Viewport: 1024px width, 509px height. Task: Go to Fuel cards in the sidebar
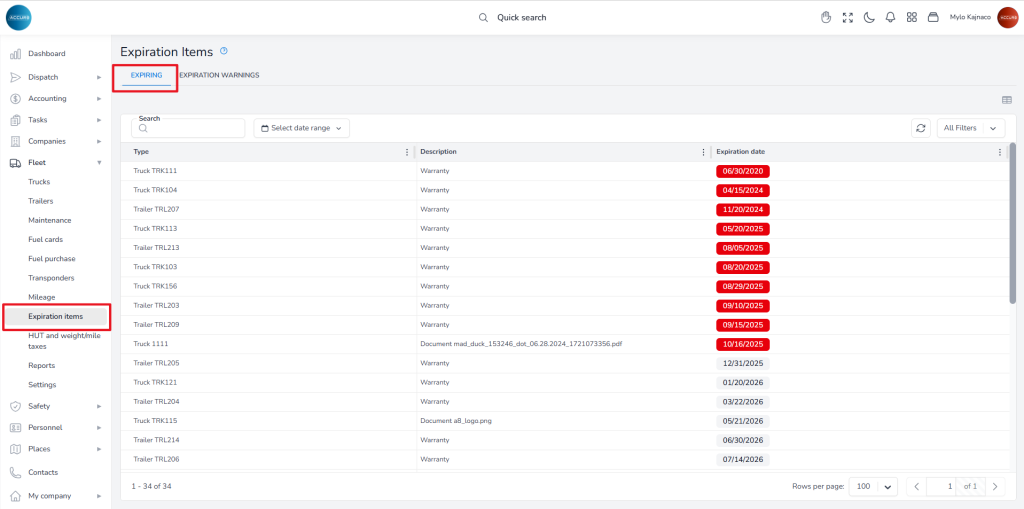pos(45,239)
